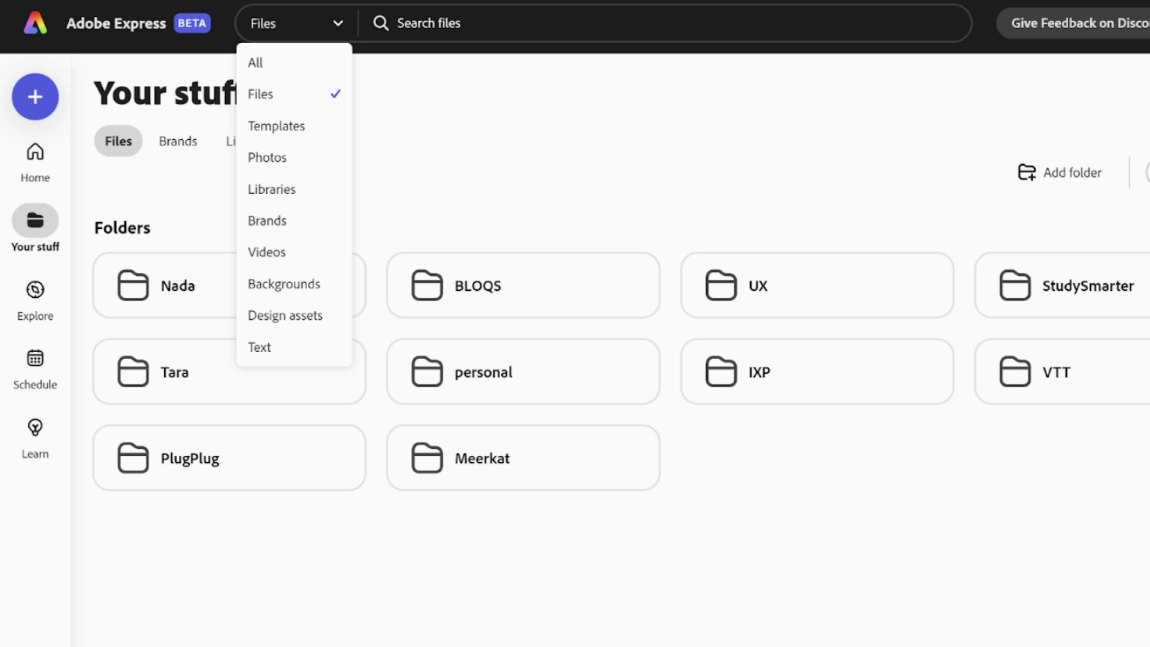The width and height of the screenshot is (1150, 647).
Task: Open the Meerkat folder
Action: coord(523,458)
